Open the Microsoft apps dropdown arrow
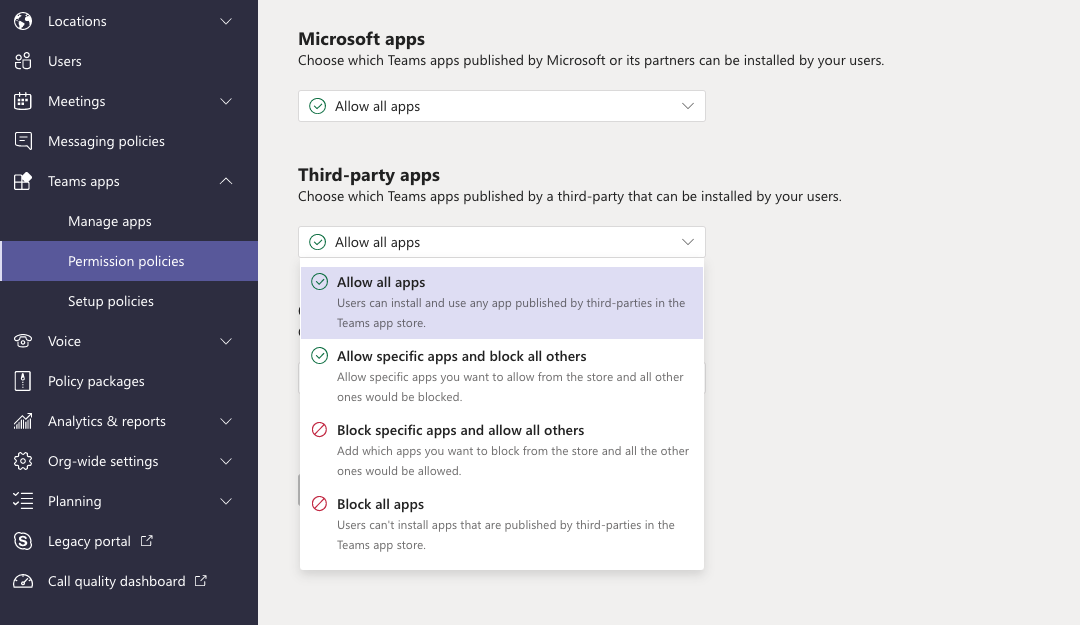The width and height of the screenshot is (1080, 625). (687, 106)
